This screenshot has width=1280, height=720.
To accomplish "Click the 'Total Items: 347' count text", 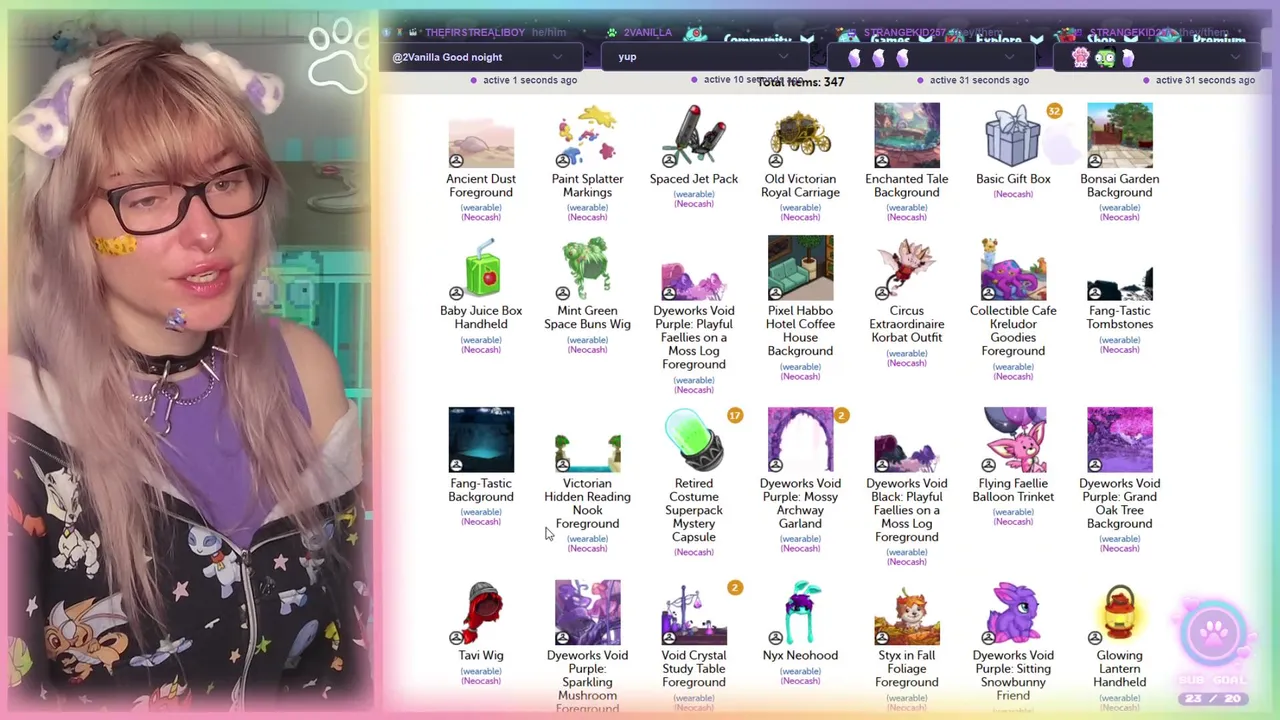I will point(800,82).
